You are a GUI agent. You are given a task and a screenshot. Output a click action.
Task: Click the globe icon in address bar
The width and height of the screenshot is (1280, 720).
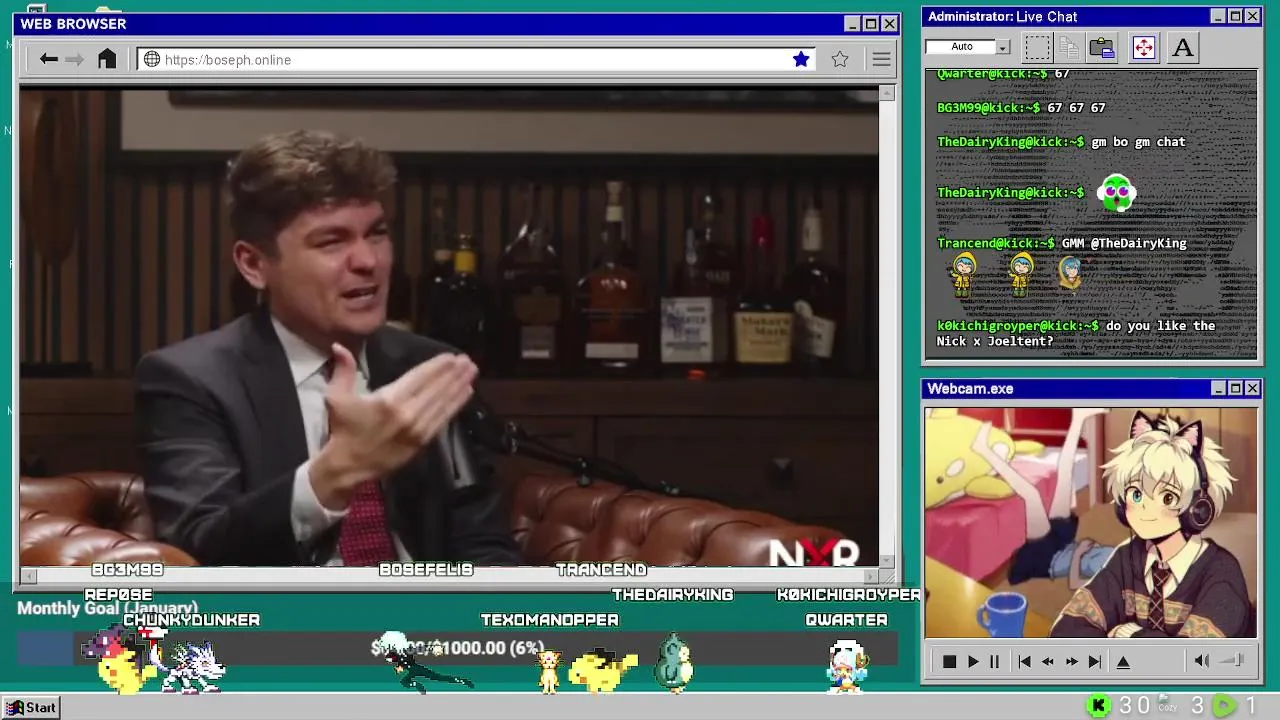click(x=152, y=59)
